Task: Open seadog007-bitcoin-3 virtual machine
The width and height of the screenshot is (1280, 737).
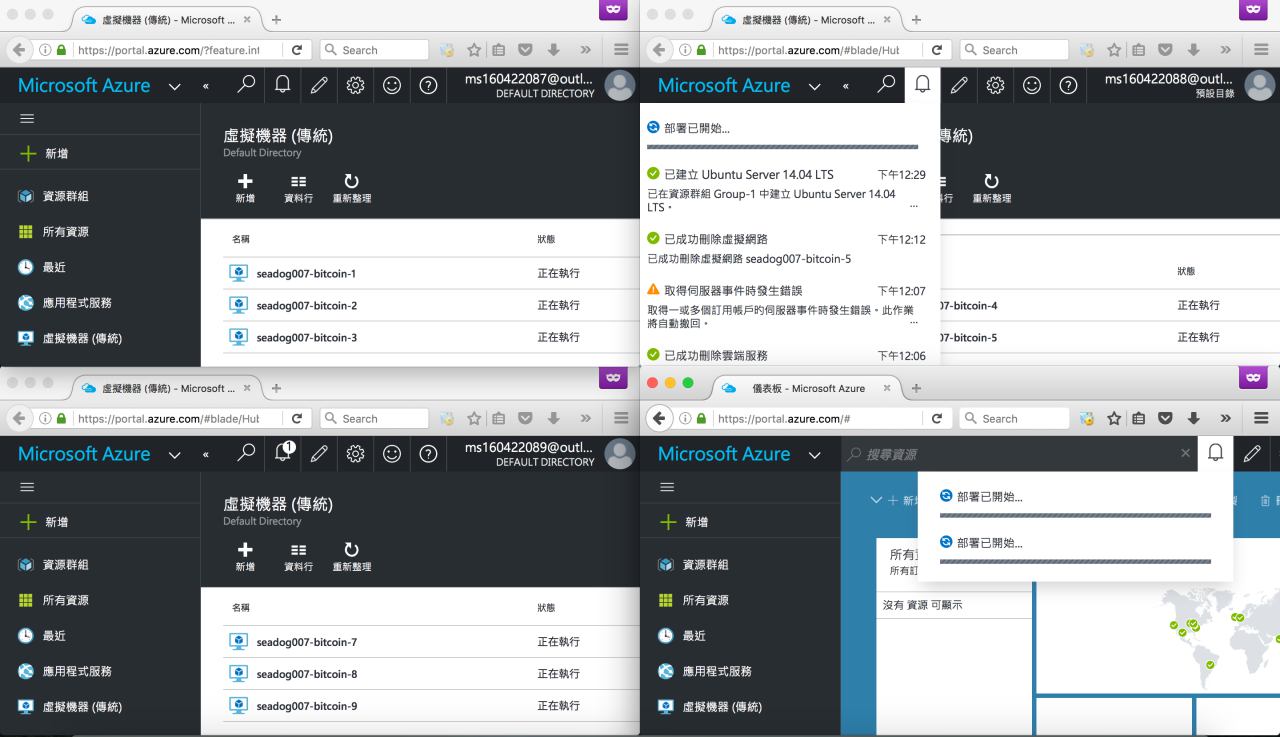Action: [306, 338]
